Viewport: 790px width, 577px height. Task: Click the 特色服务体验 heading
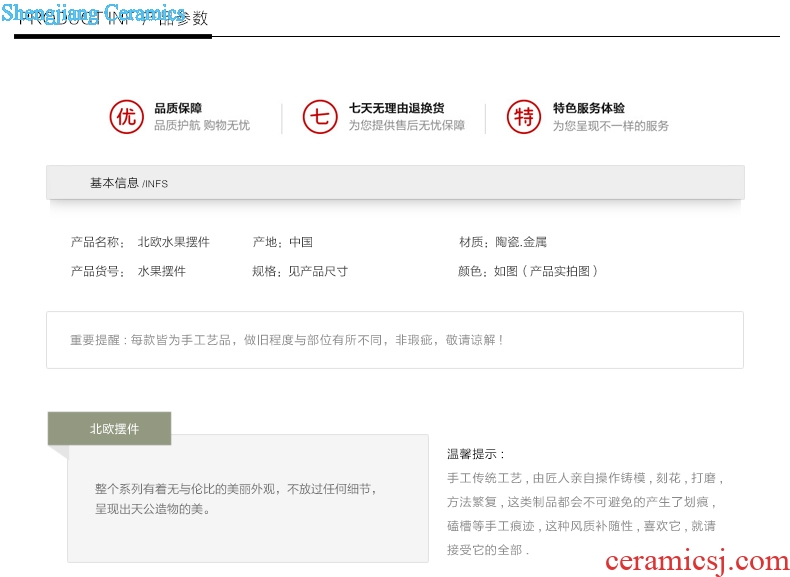point(589,108)
